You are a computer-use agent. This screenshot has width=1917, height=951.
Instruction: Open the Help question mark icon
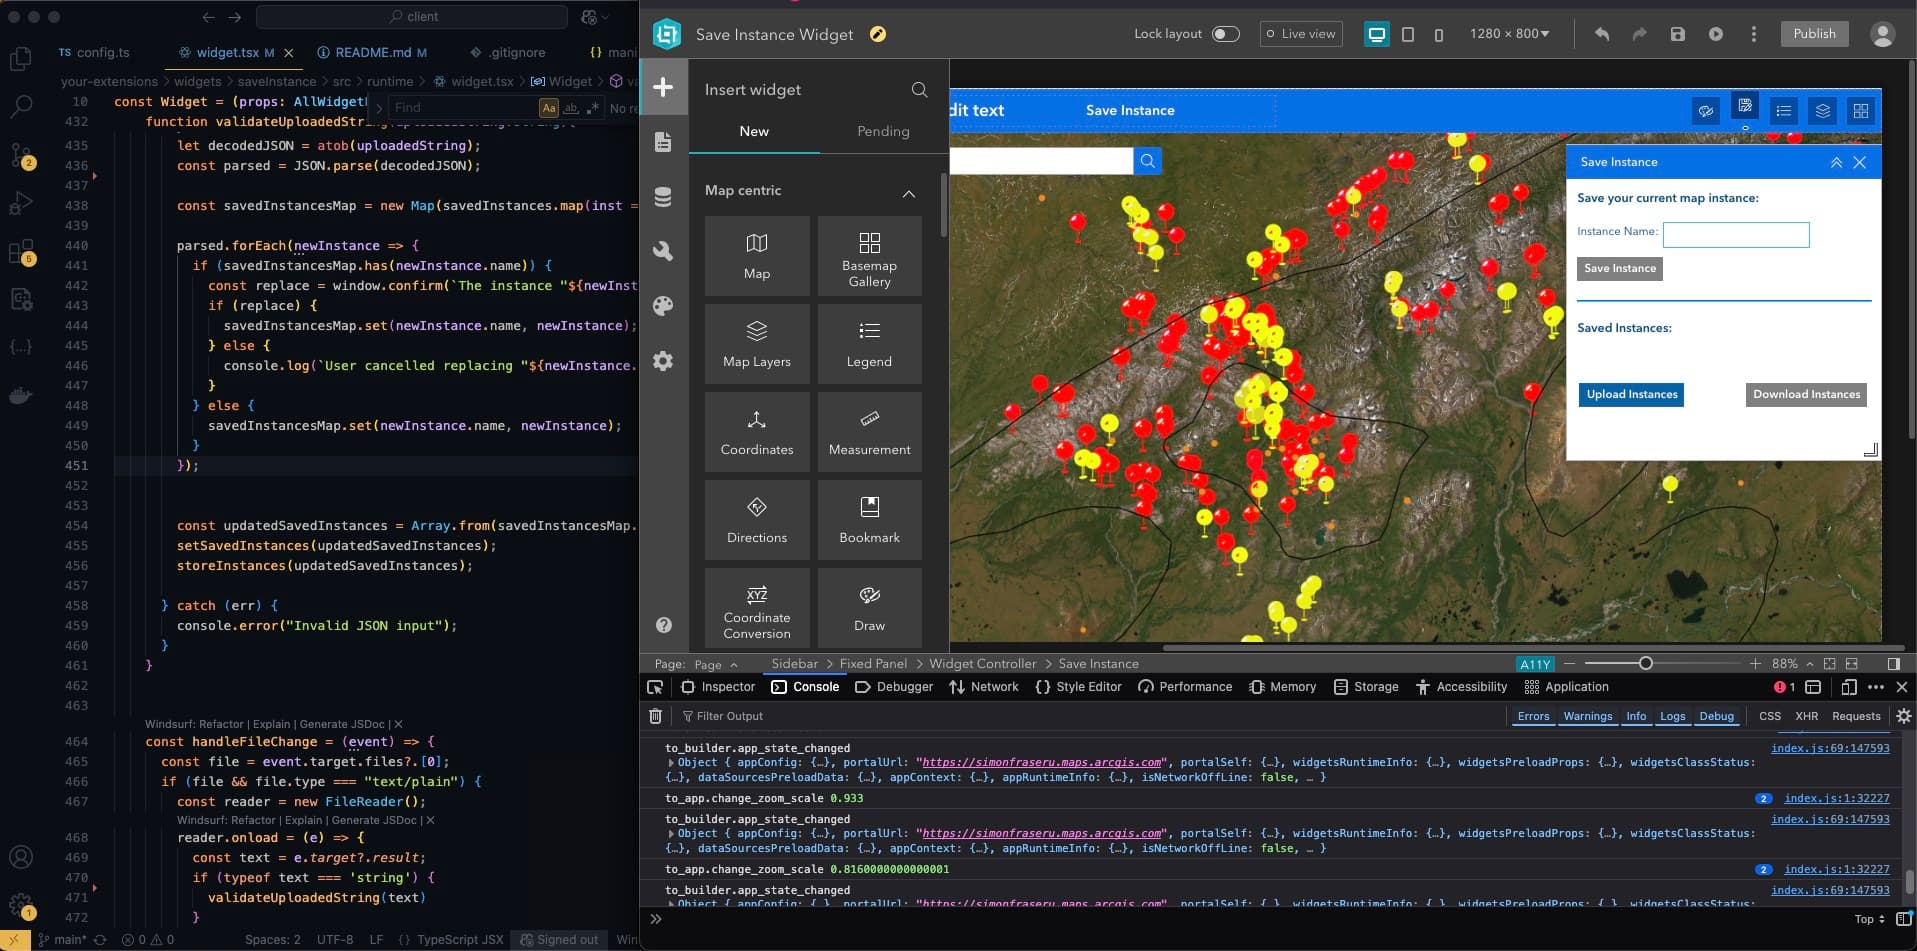tap(663, 625)
